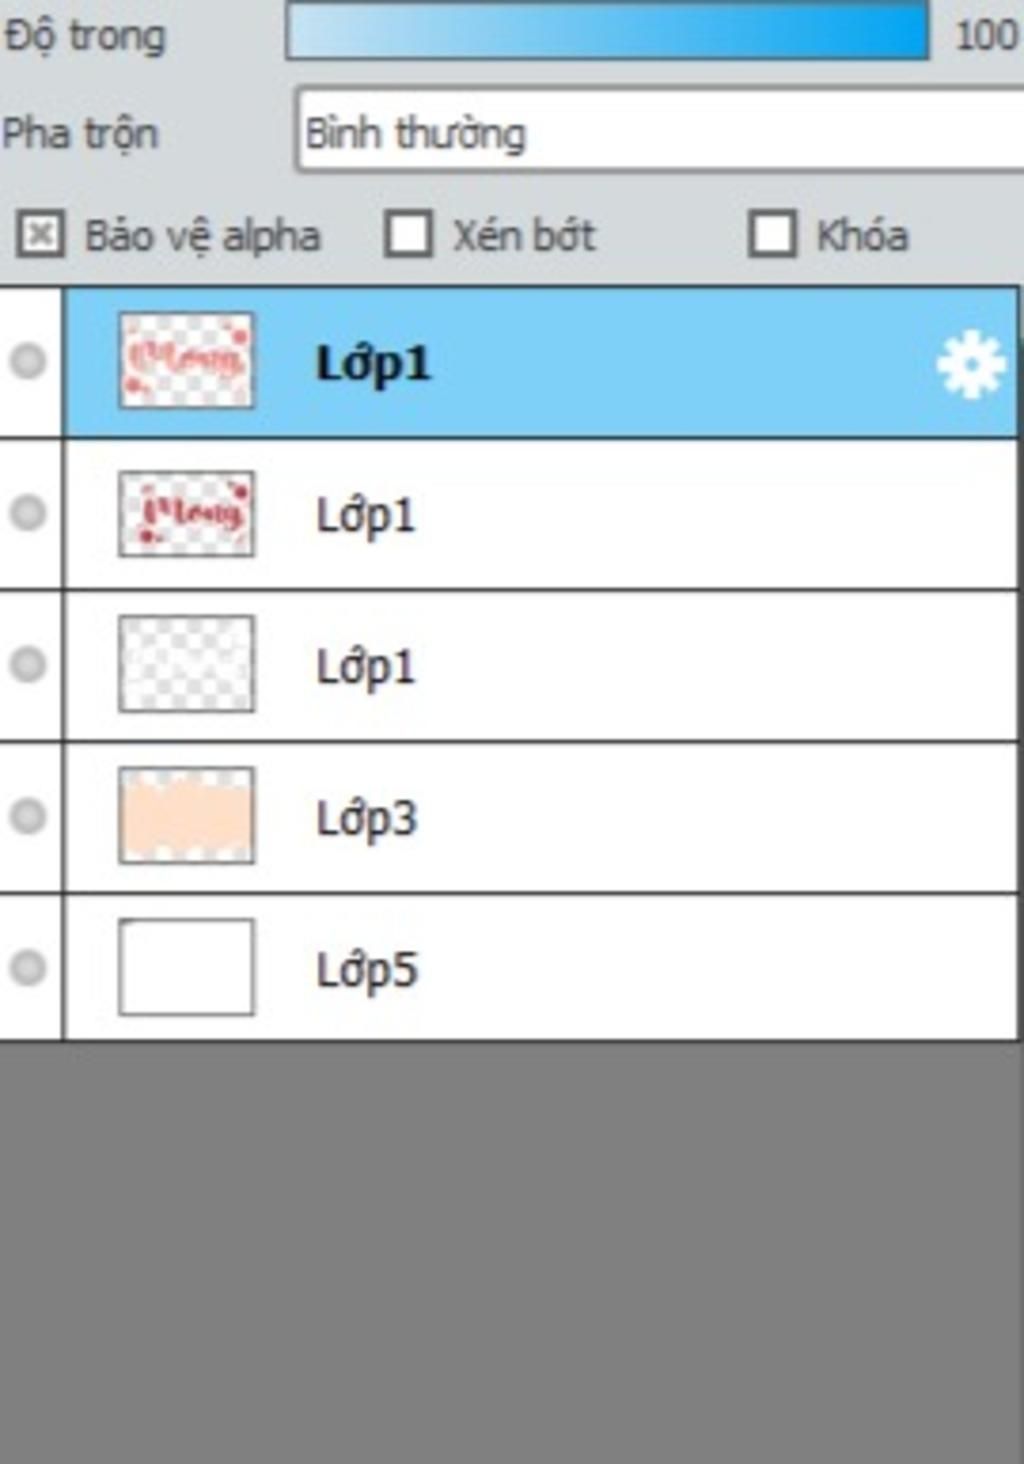Click the opacity value 100 field
1024x1464 pixels.
pos(986,36)
